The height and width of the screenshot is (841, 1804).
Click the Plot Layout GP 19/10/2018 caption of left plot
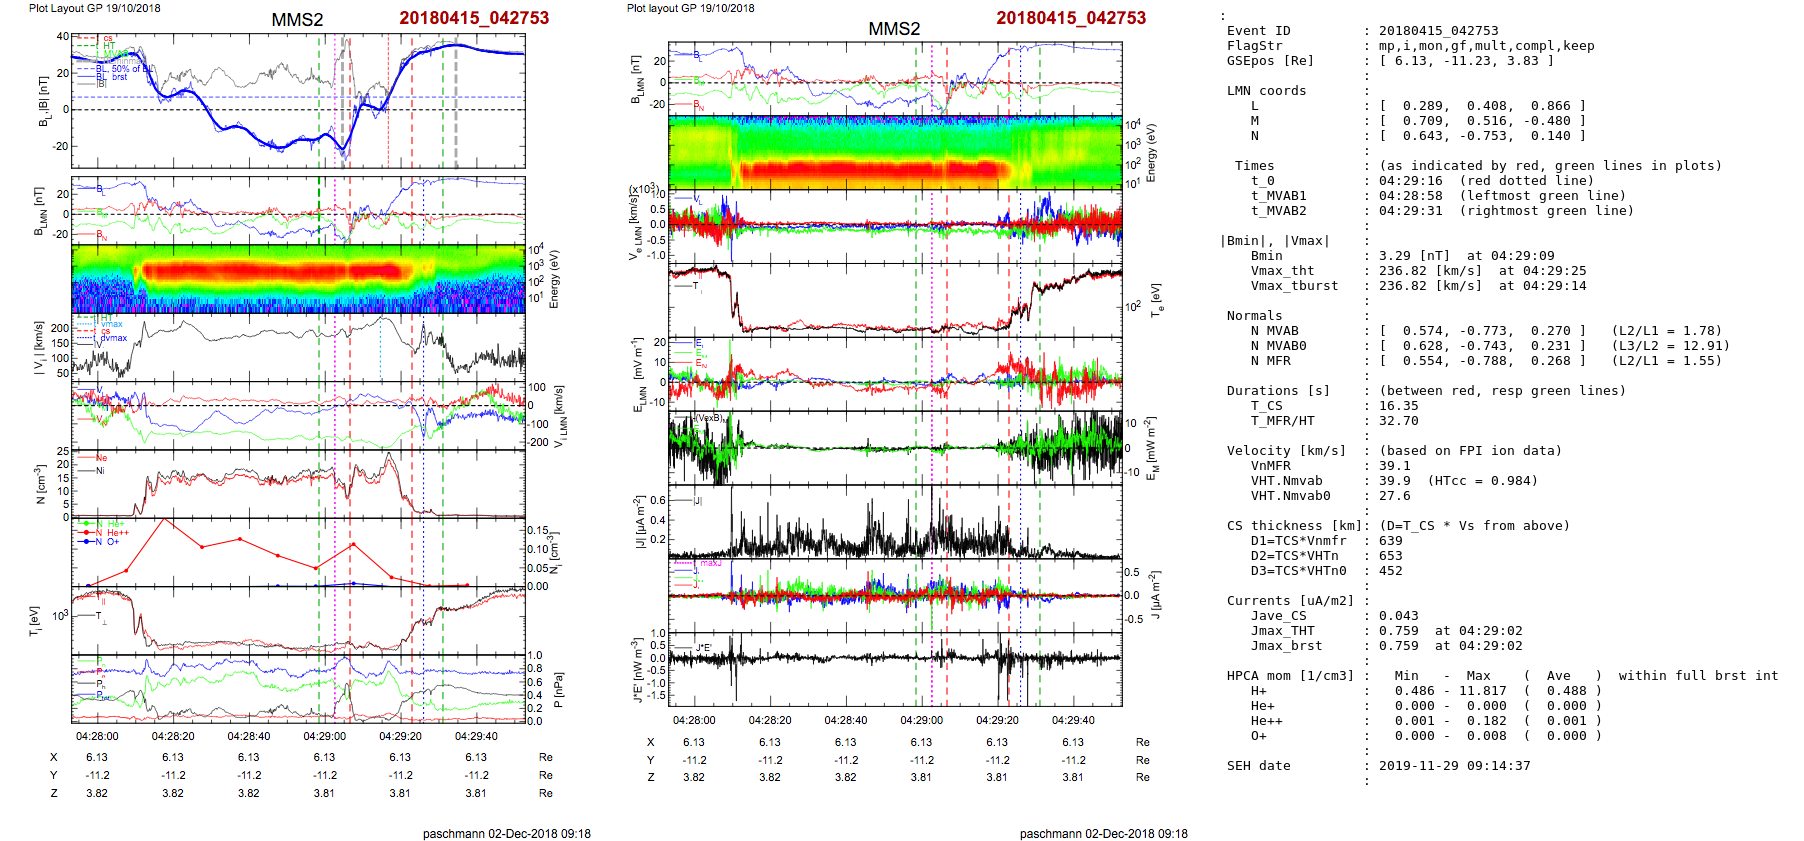click(x=94, y=8)
